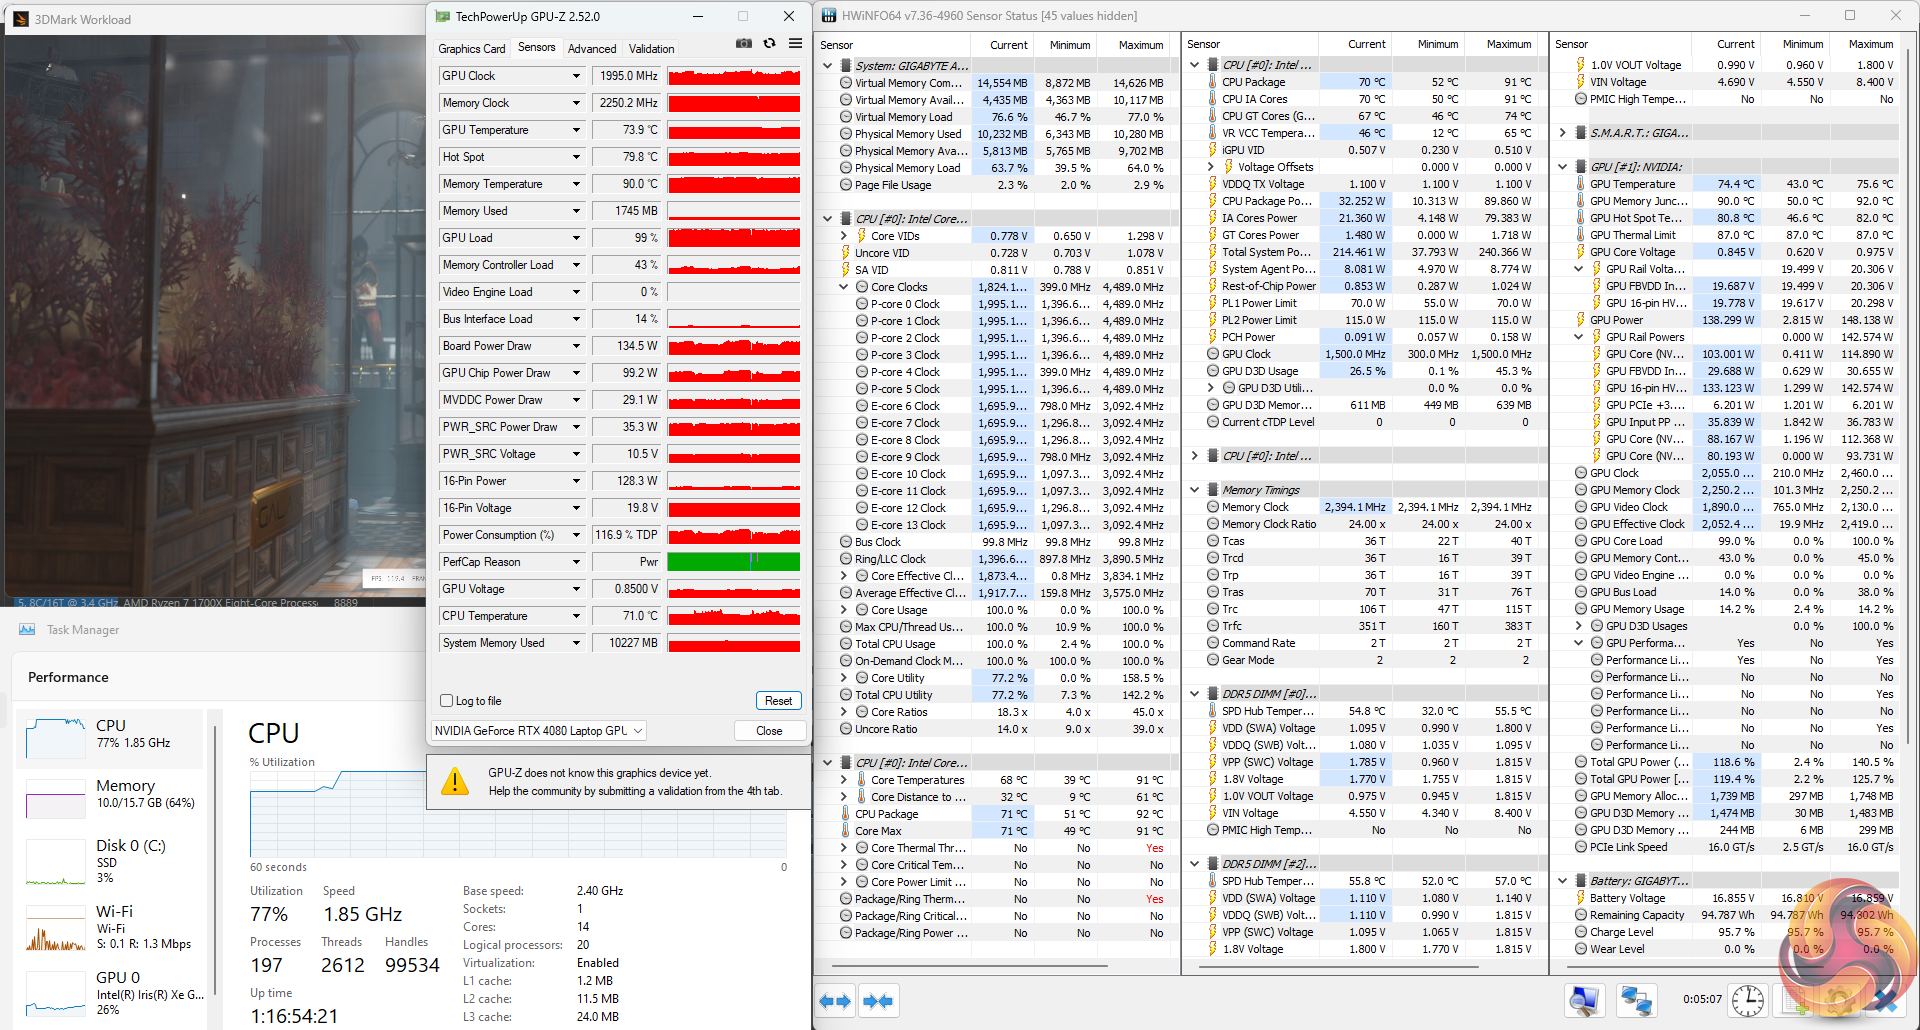Open the Hot Spot sensor dropdown arrow
1920x1030 pixels.
click(x=576, y=157)
